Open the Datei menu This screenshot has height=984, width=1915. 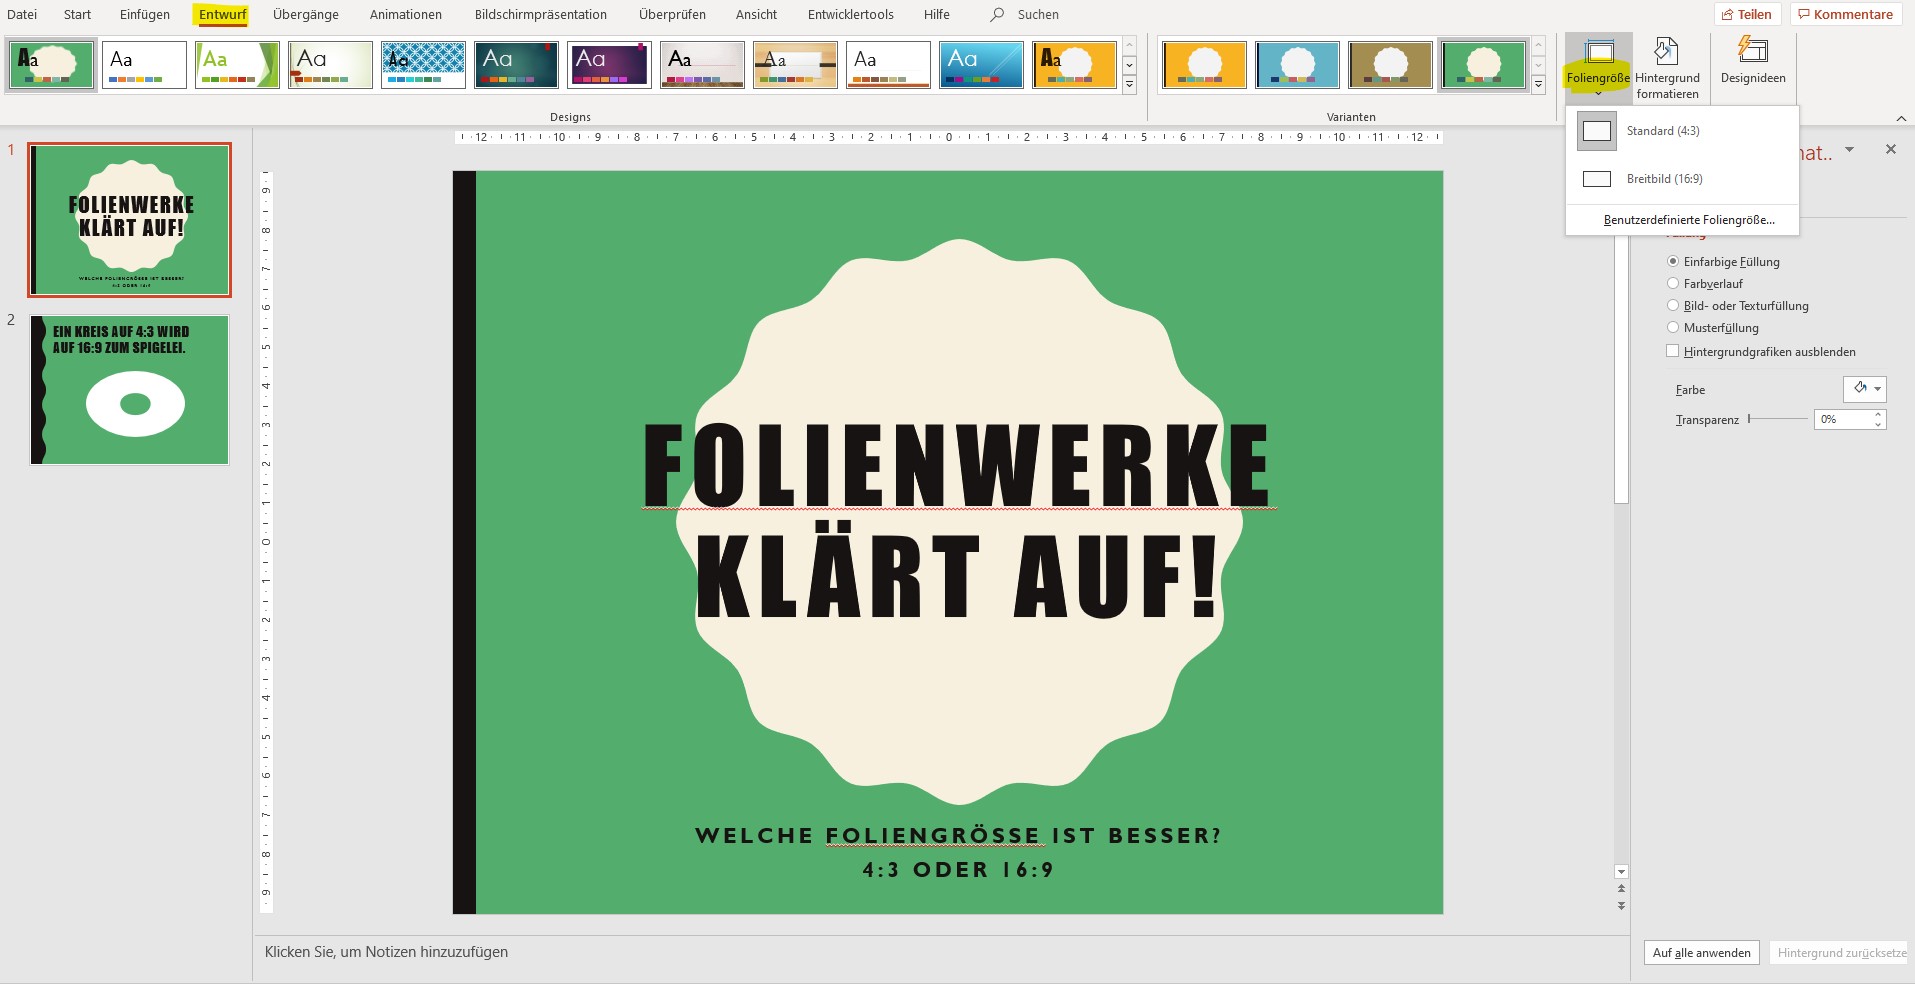pos(22,14)
